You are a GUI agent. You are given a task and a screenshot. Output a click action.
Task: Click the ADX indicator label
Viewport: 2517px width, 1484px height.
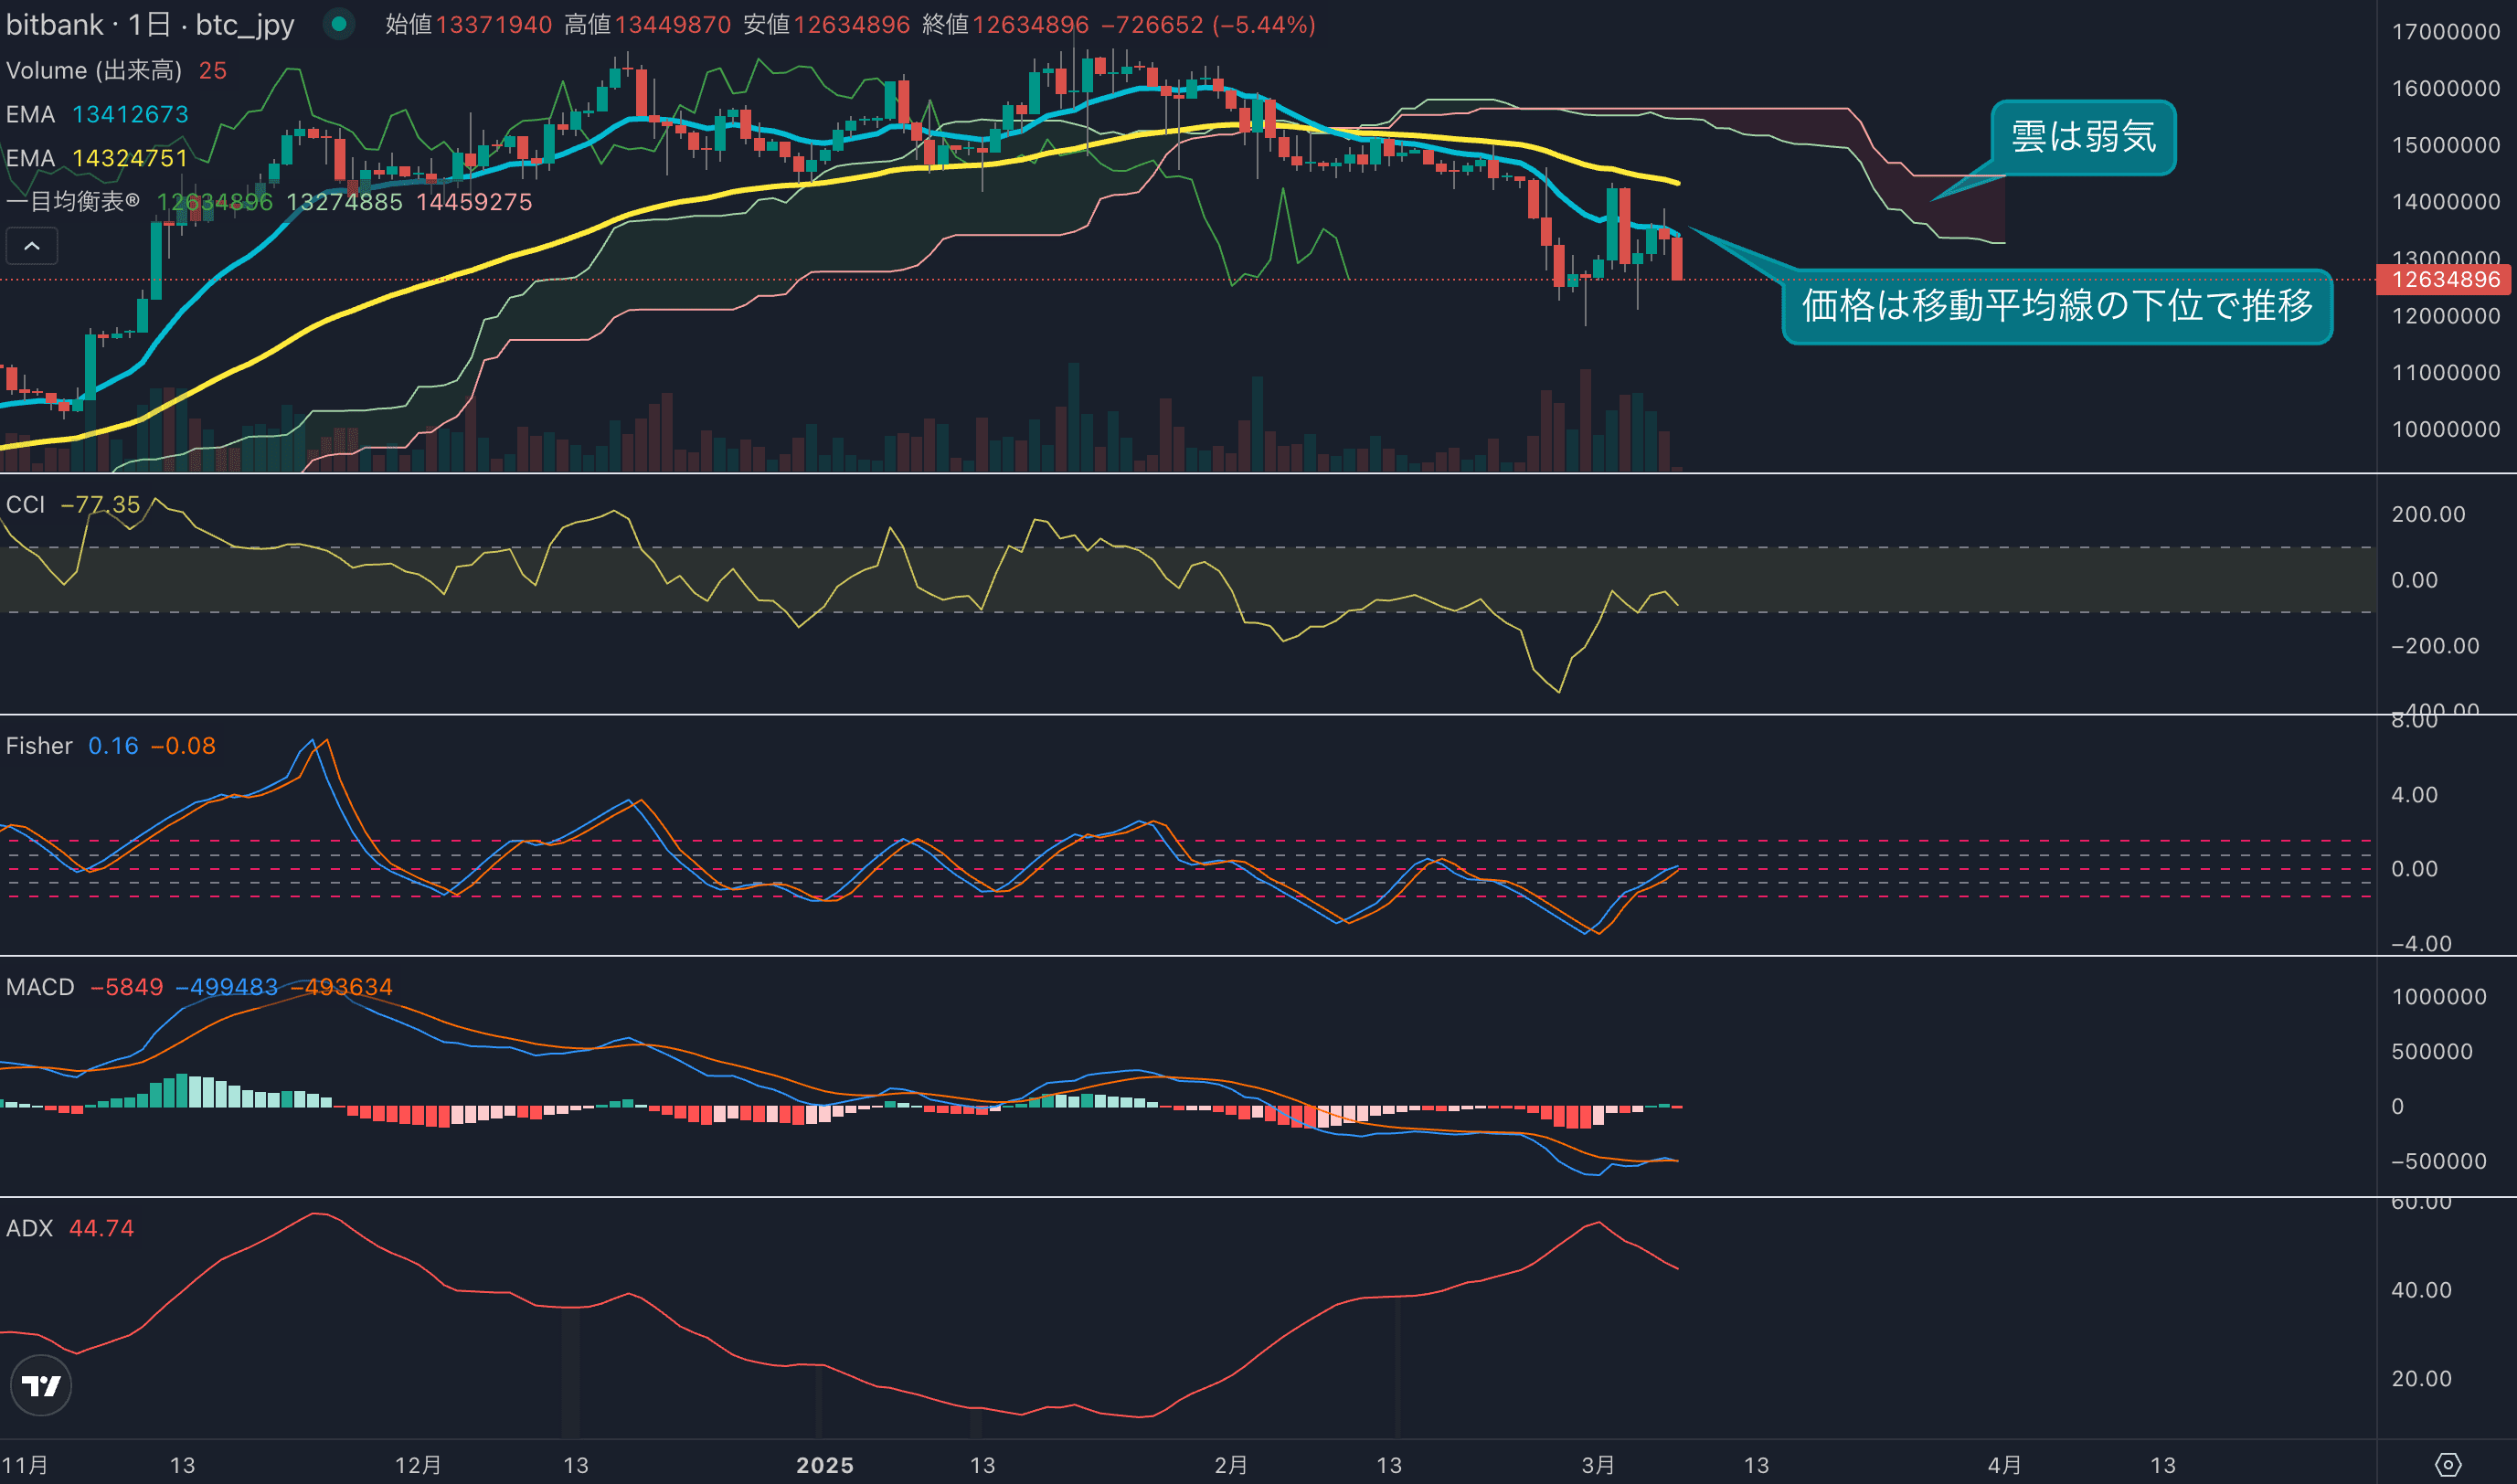pos(30,1228)
